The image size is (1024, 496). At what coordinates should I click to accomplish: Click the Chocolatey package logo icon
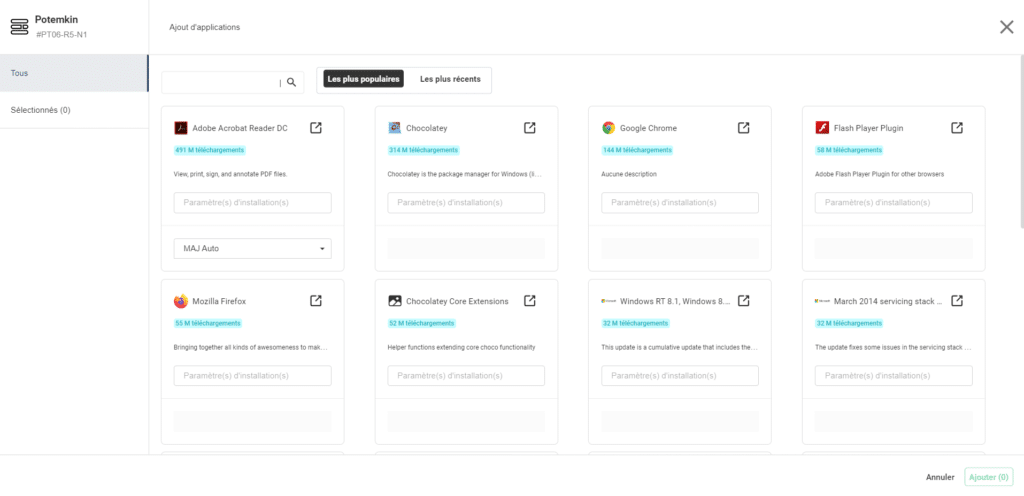tap(394, 128)
